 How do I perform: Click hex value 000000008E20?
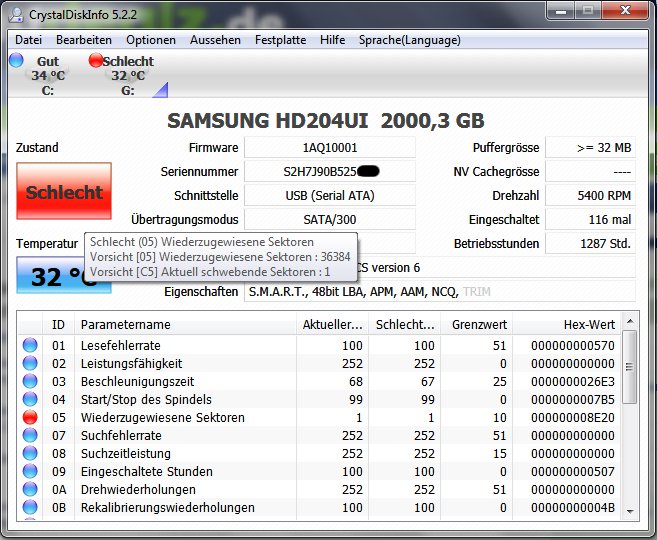(573, 418)
